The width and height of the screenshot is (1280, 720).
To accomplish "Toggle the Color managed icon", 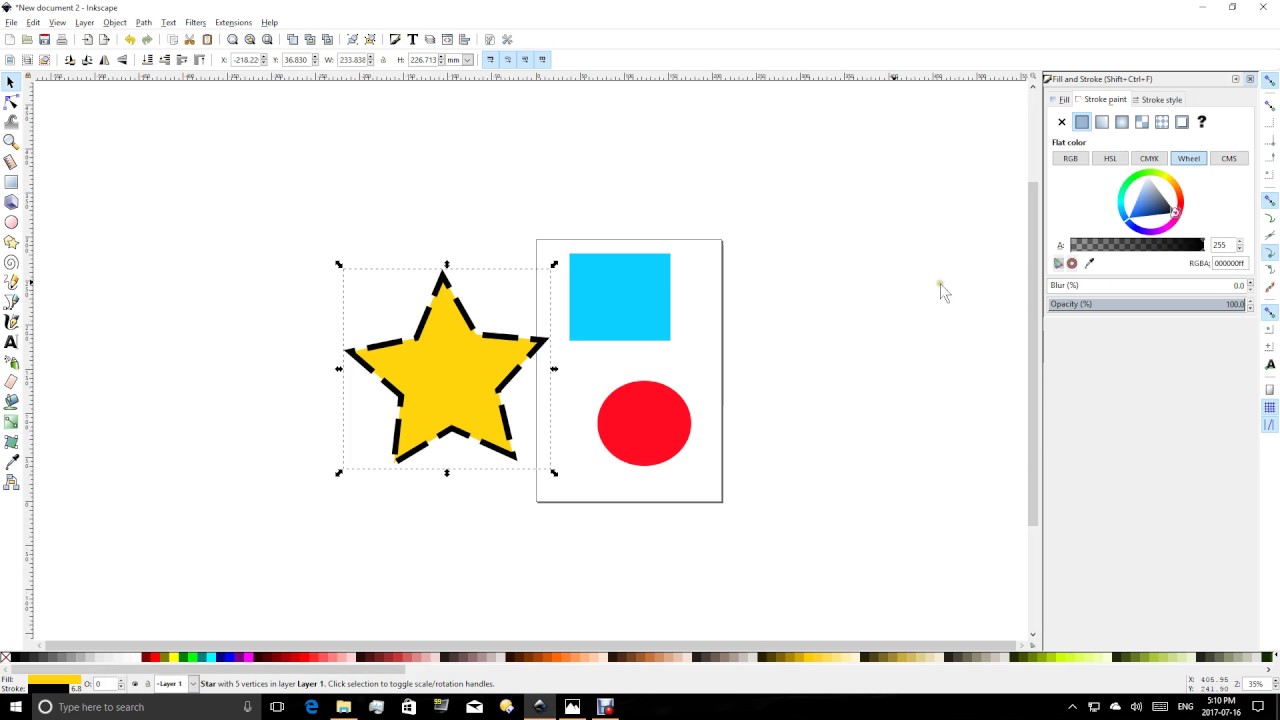I will point(1058,263).
